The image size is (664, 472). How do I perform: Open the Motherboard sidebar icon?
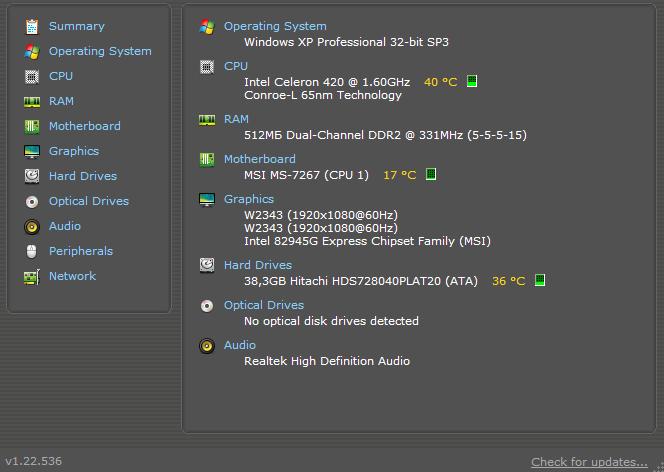click(x=32, y=126)
